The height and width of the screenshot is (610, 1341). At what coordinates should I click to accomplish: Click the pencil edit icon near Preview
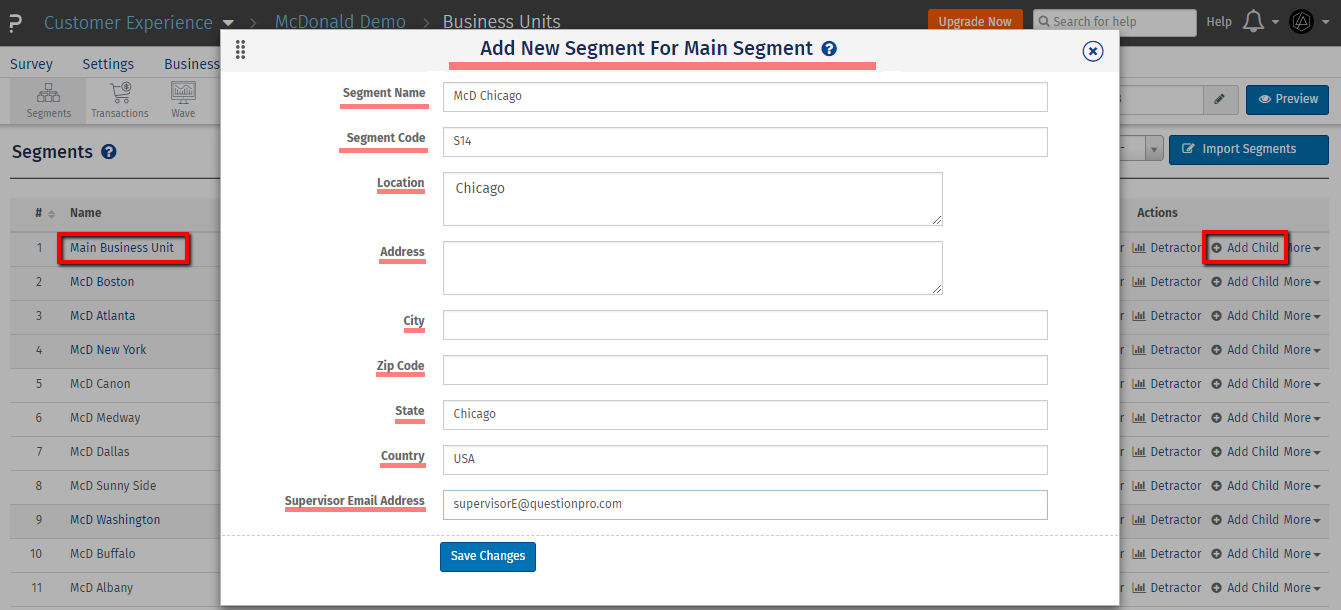pos(1221,99)
